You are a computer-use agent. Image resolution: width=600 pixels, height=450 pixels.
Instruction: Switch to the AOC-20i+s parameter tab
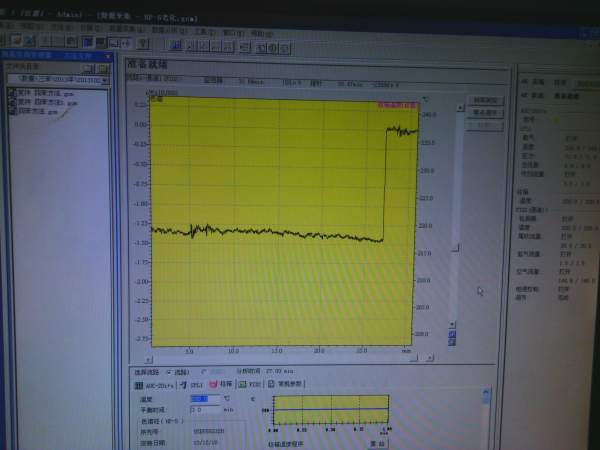[154, 385]
